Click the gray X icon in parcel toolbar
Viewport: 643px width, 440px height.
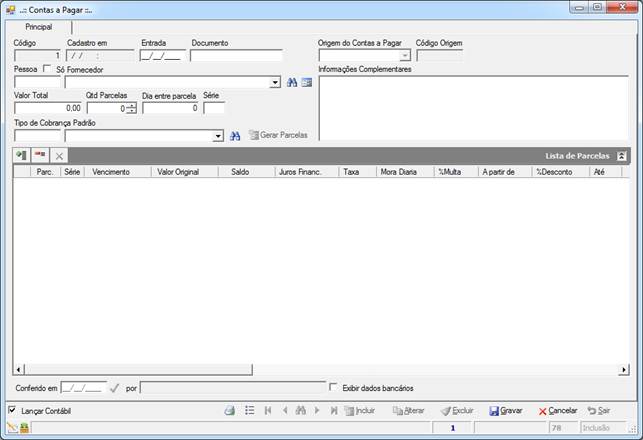pos(59,156)
